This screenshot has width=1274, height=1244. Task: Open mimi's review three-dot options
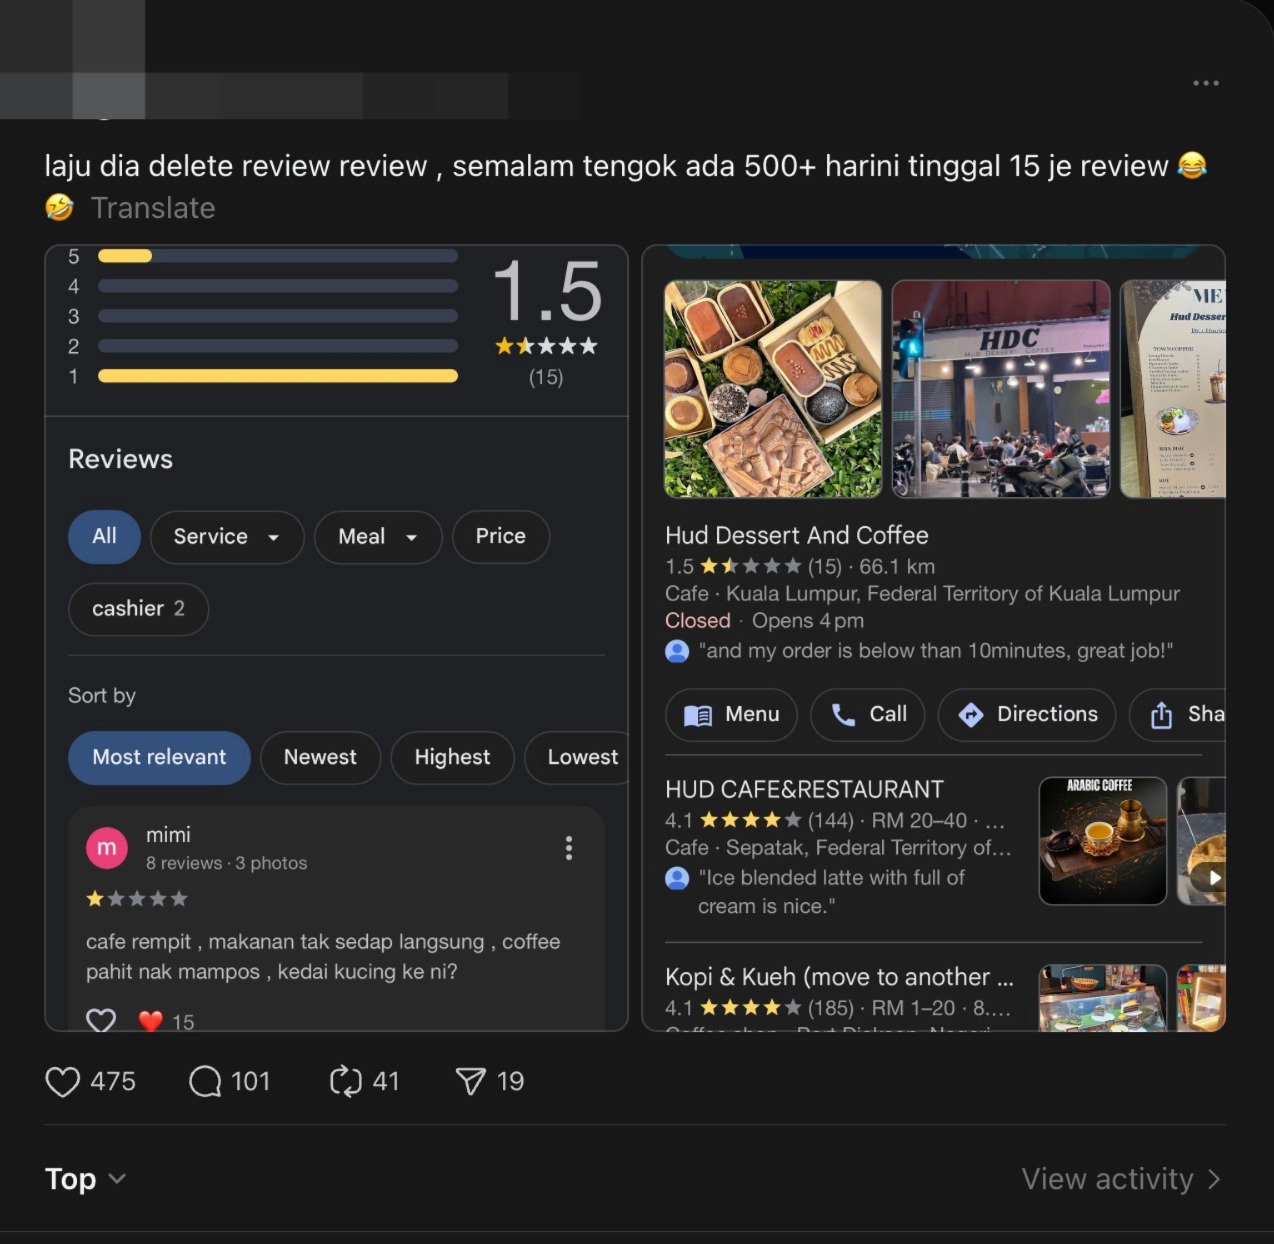568,848
